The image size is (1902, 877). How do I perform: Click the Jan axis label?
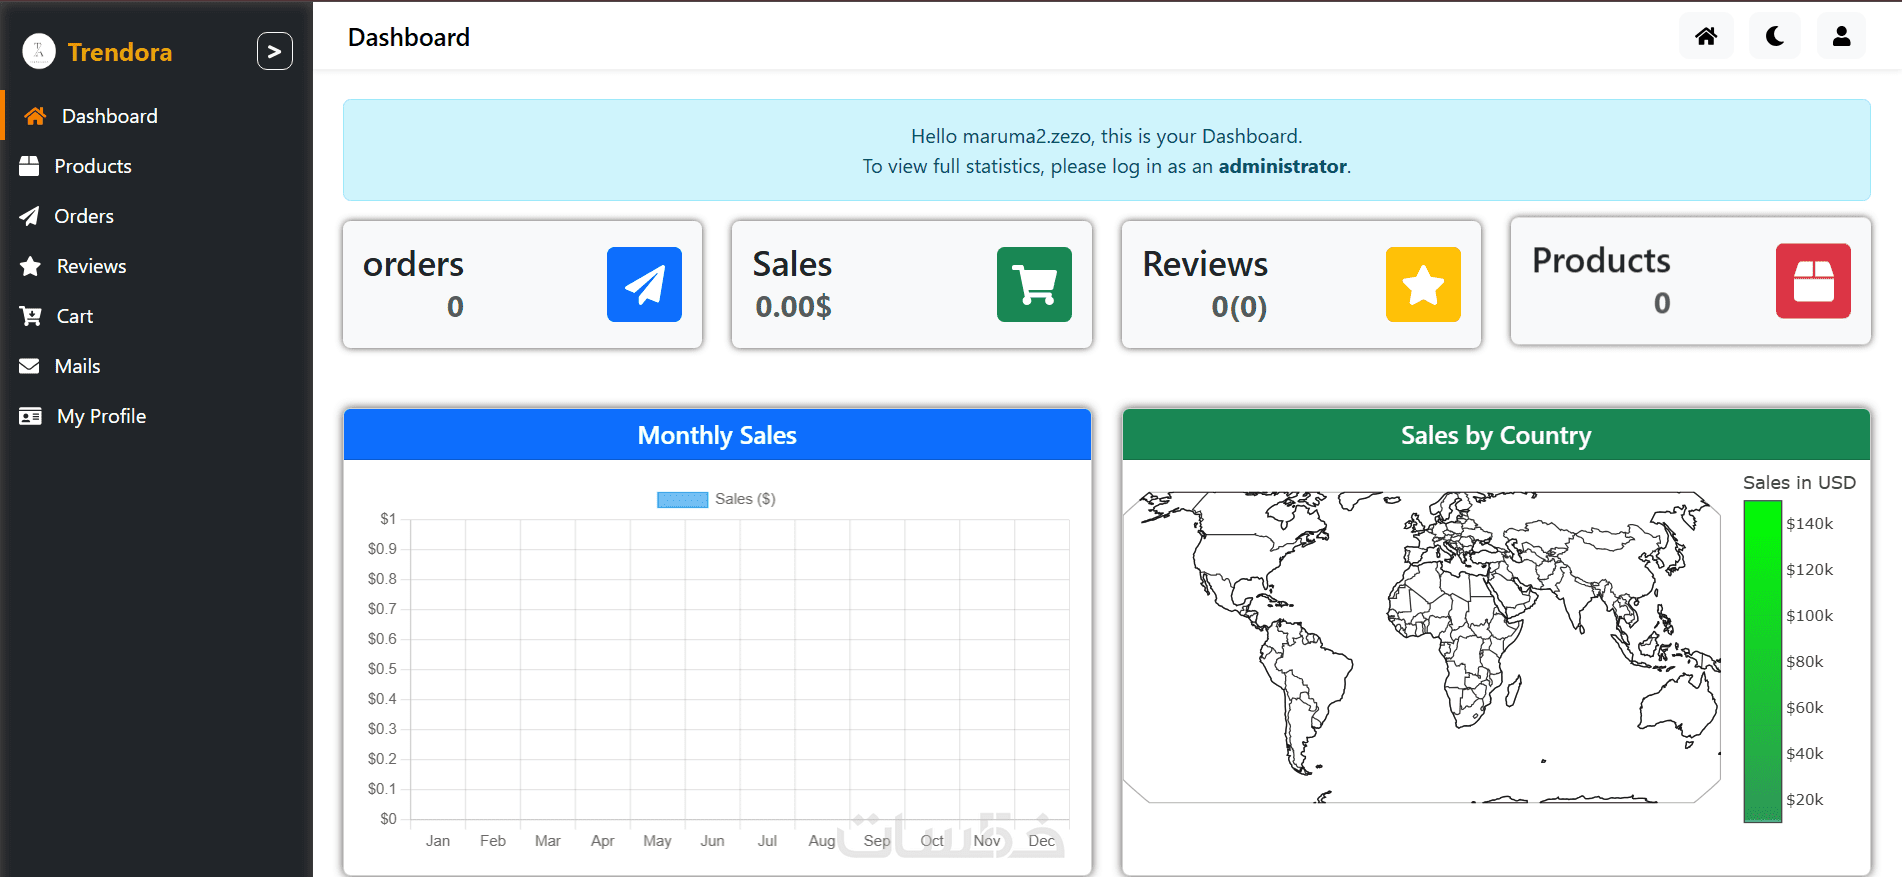pyautogui.click(x=438, y=841)
